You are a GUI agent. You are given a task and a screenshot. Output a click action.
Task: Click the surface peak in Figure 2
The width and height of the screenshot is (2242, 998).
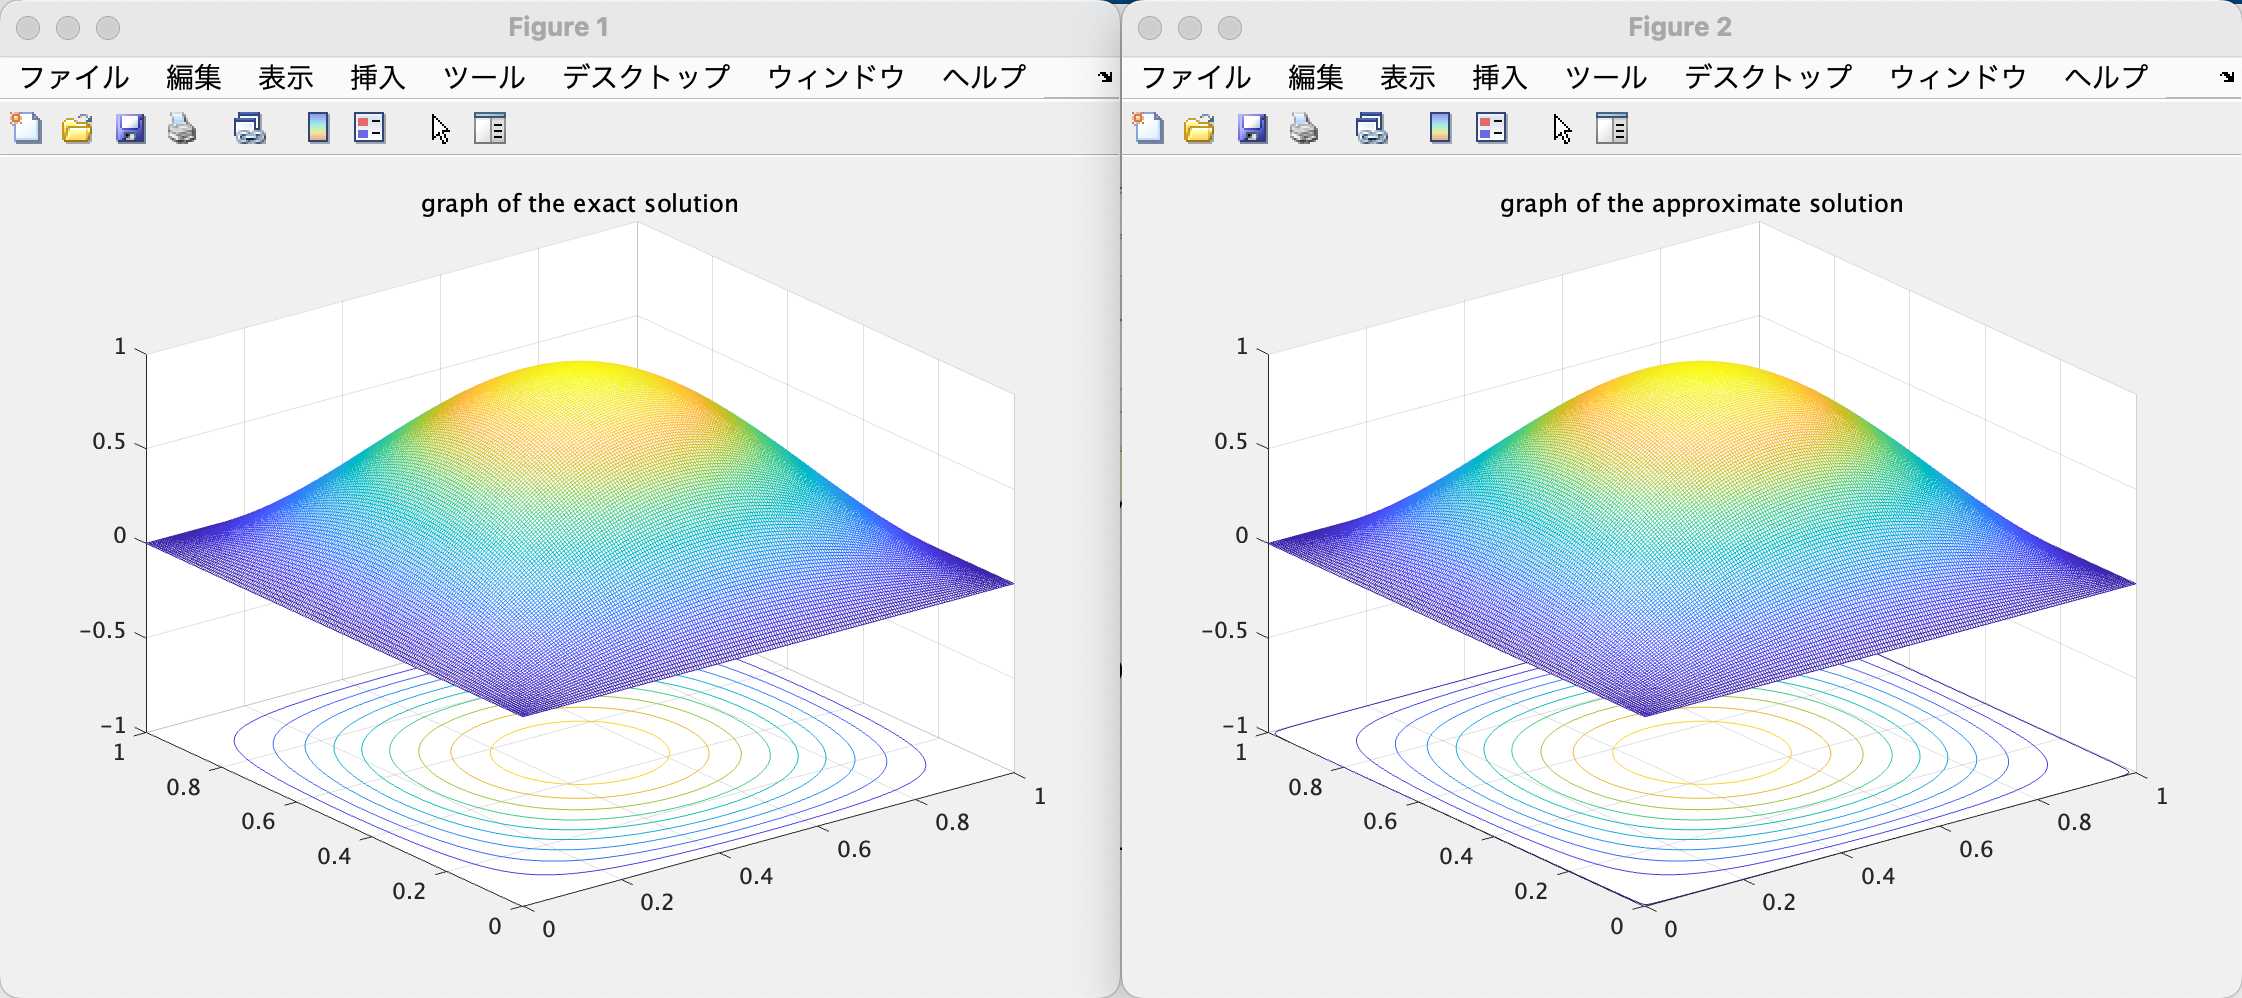point(1702,366)
